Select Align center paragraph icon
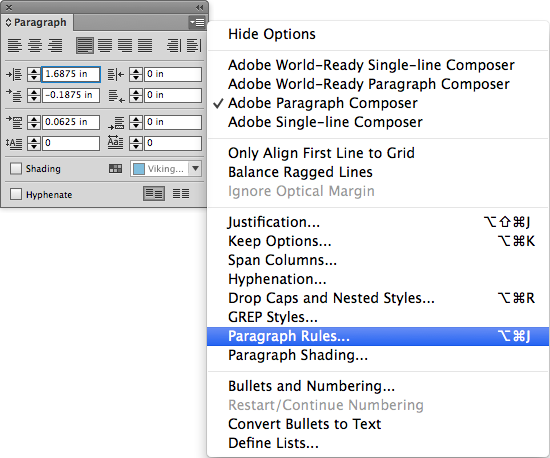Screen dimensions: 550x458 35,46
